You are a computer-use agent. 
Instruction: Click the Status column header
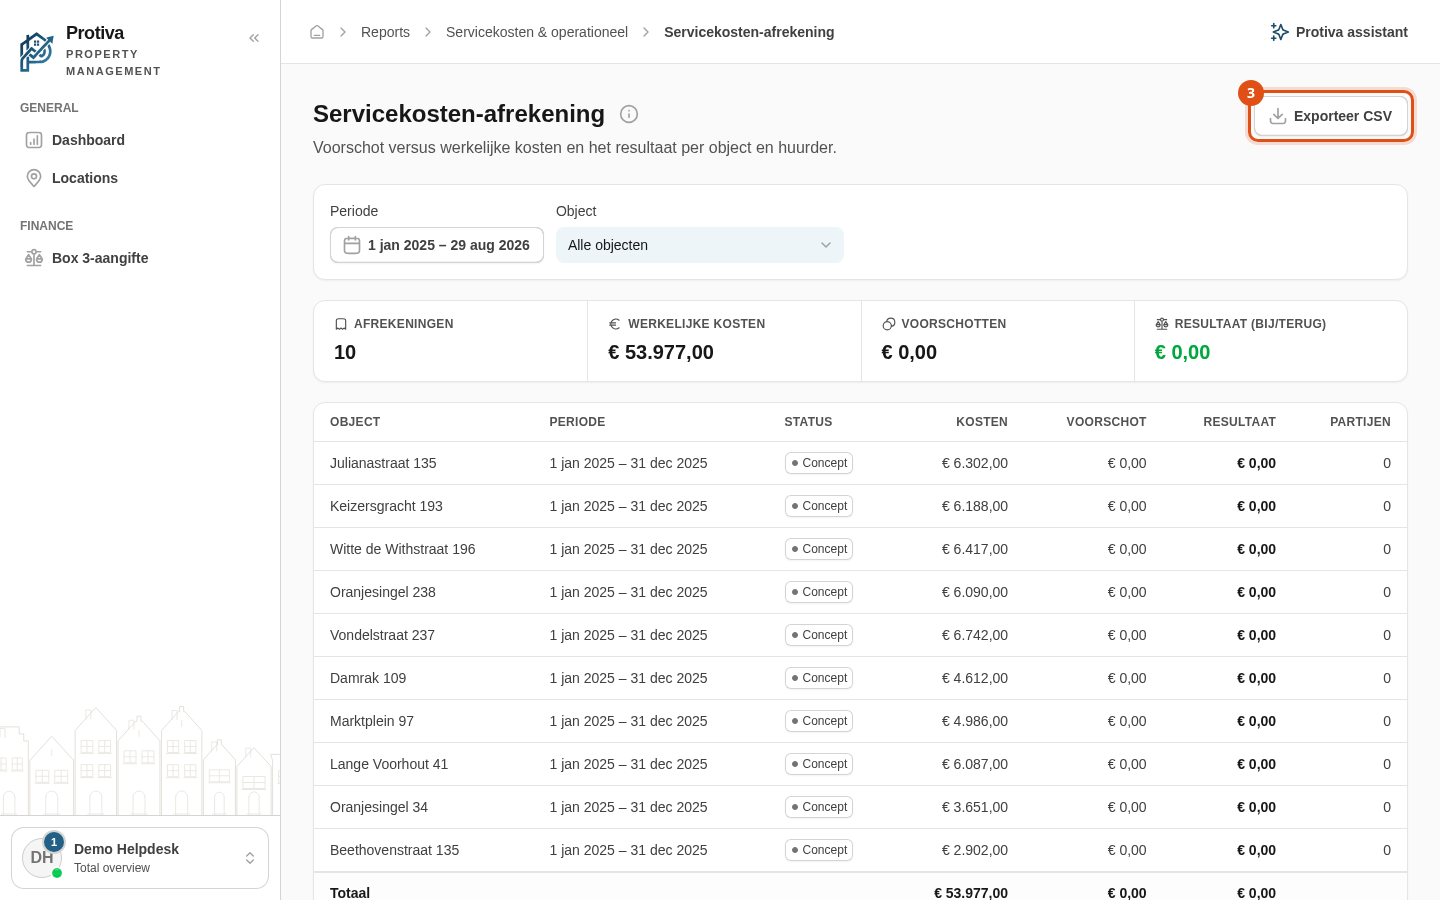(x=808, y=422)
